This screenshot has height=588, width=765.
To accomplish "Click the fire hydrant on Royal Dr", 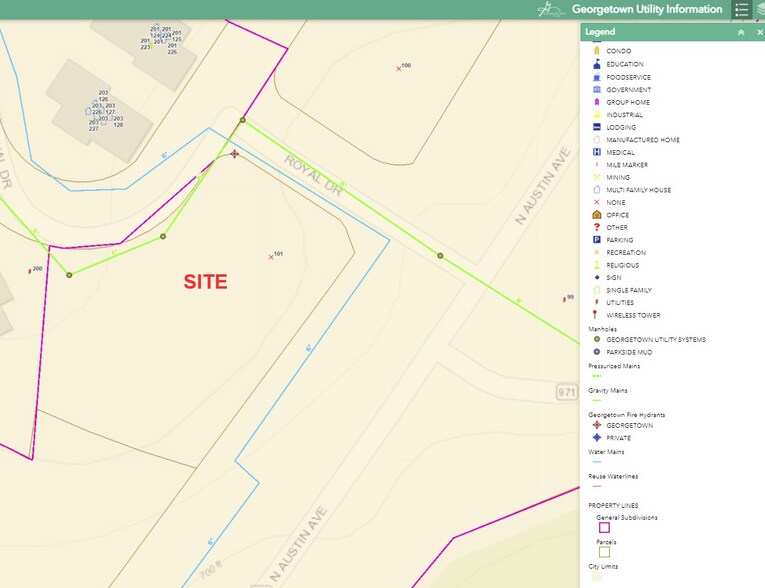I will [x=234, y=154].
